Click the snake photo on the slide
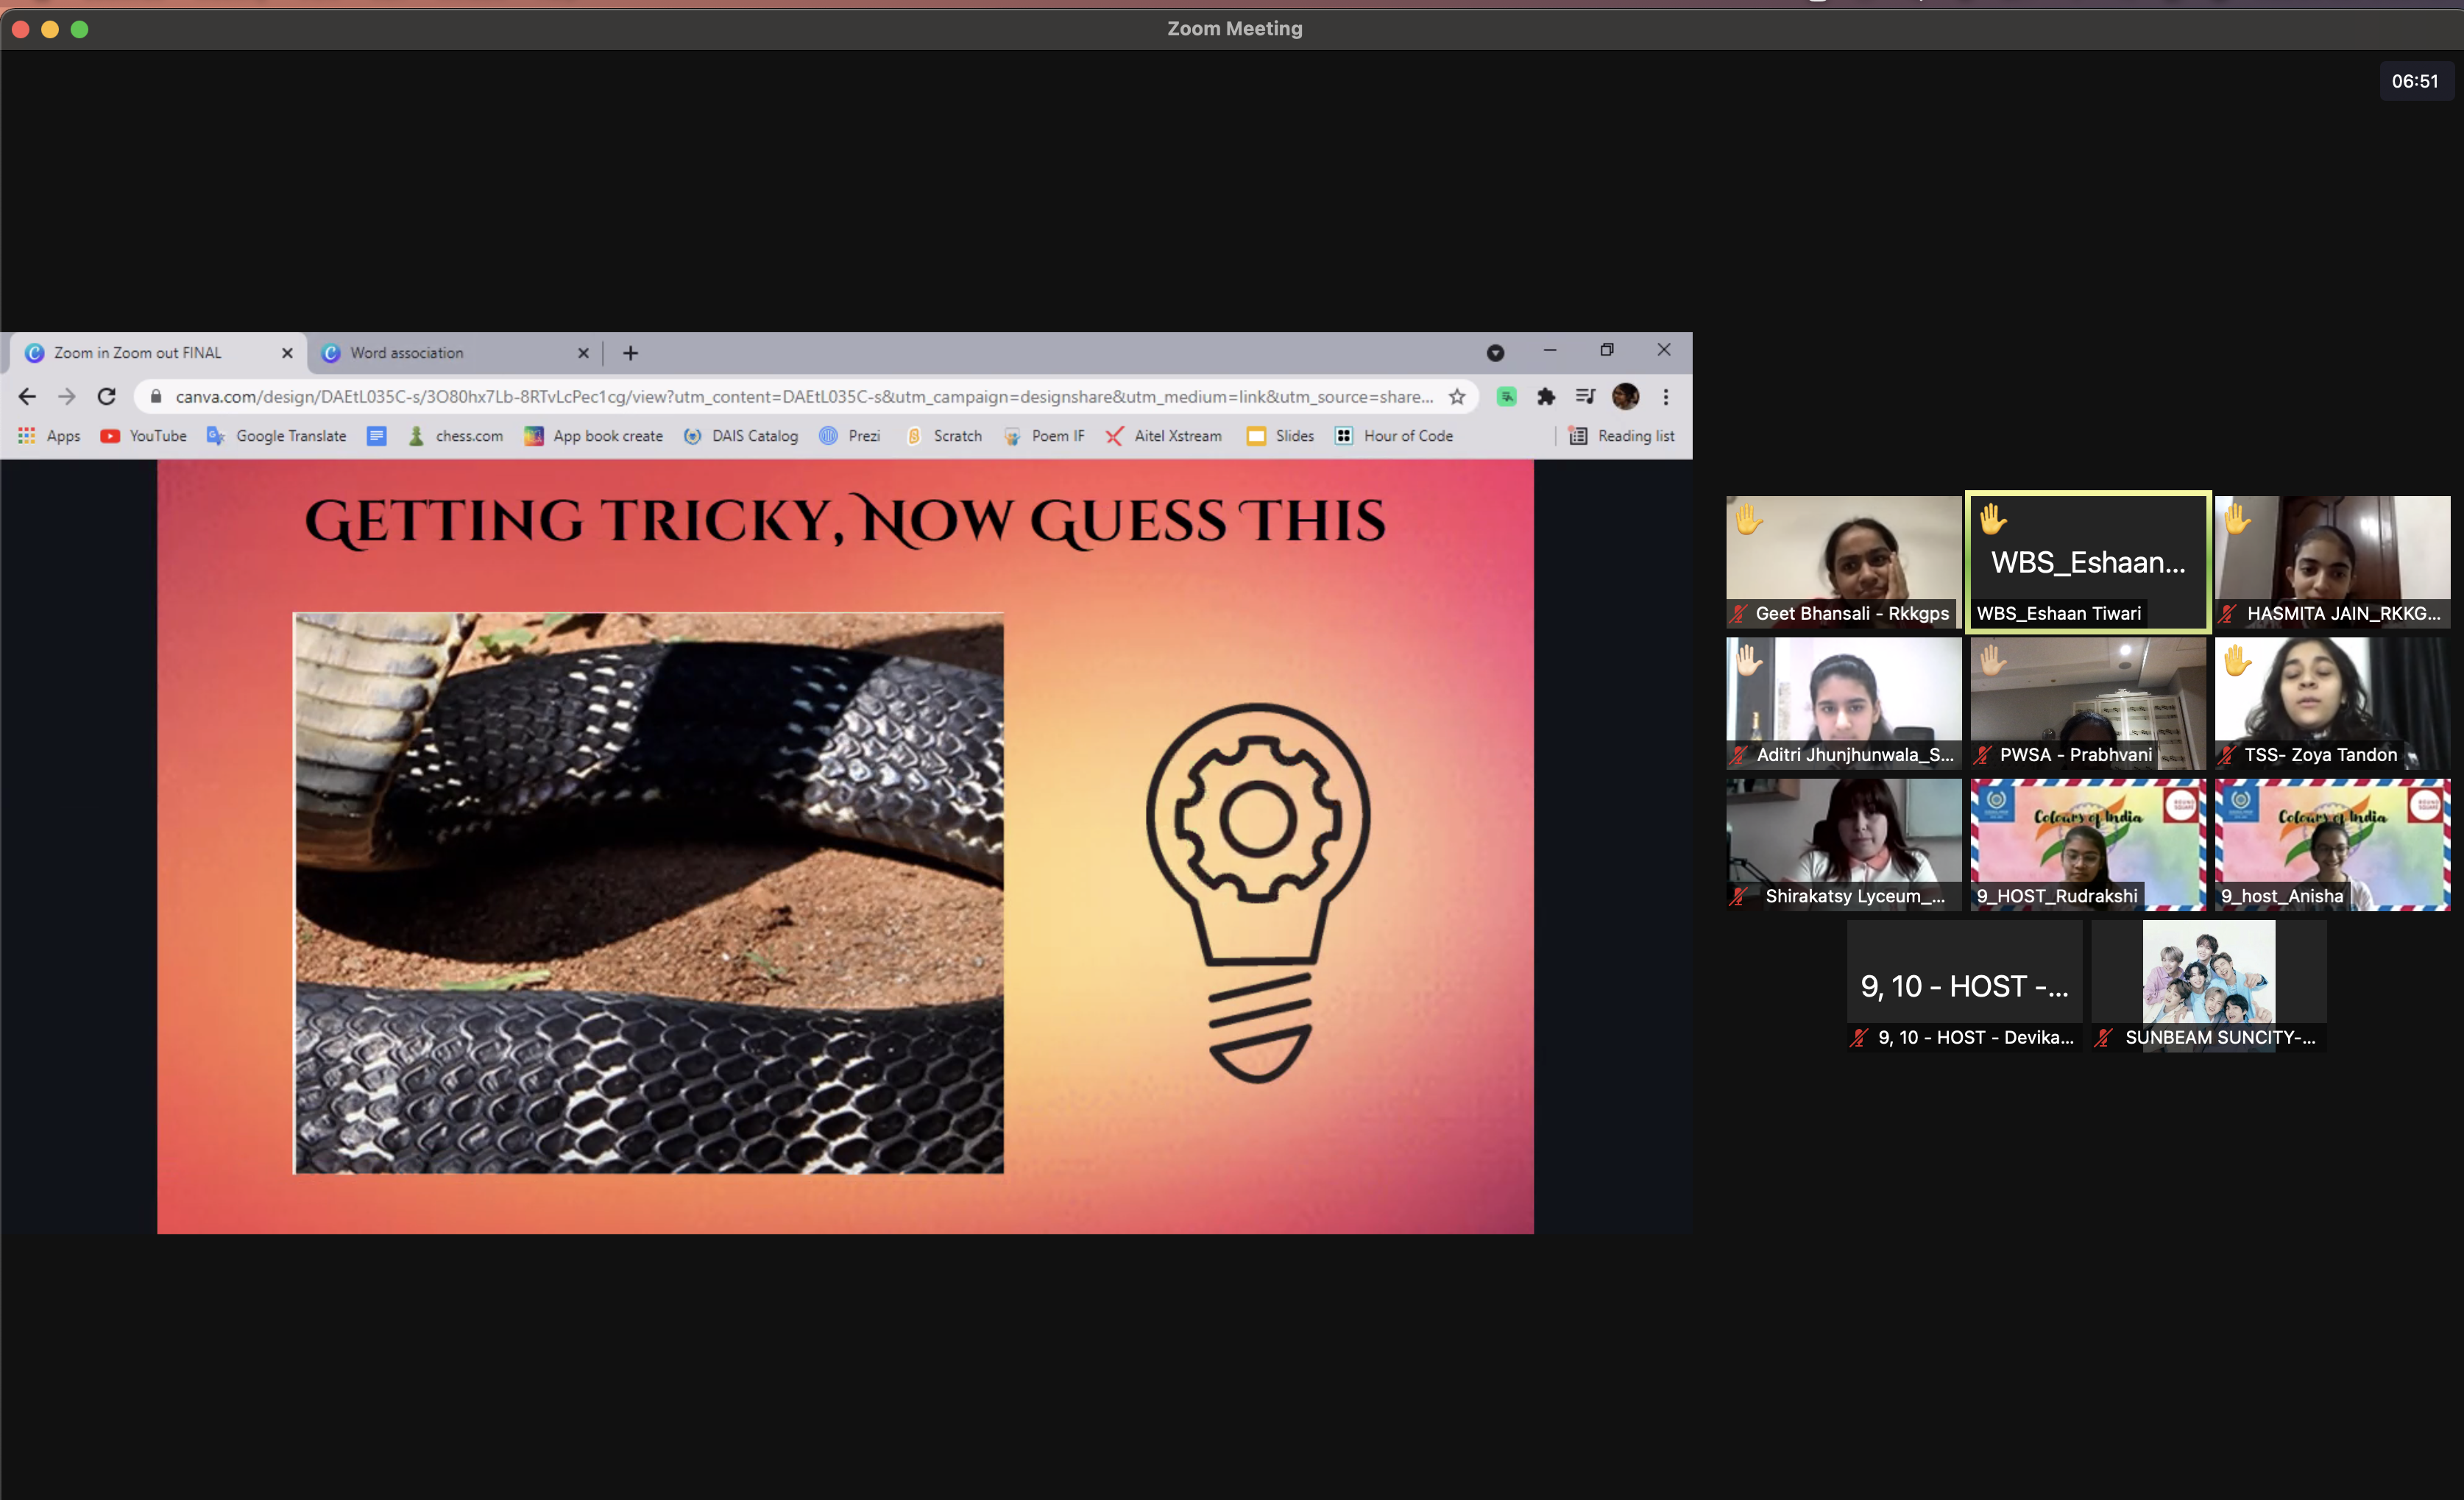The width and height of the screenshot is (2464, 1500). (x=648, y=892)
